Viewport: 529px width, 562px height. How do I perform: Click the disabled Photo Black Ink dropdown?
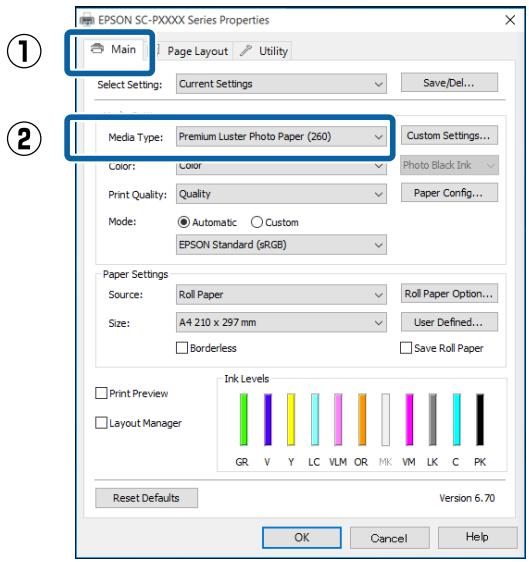449,165
